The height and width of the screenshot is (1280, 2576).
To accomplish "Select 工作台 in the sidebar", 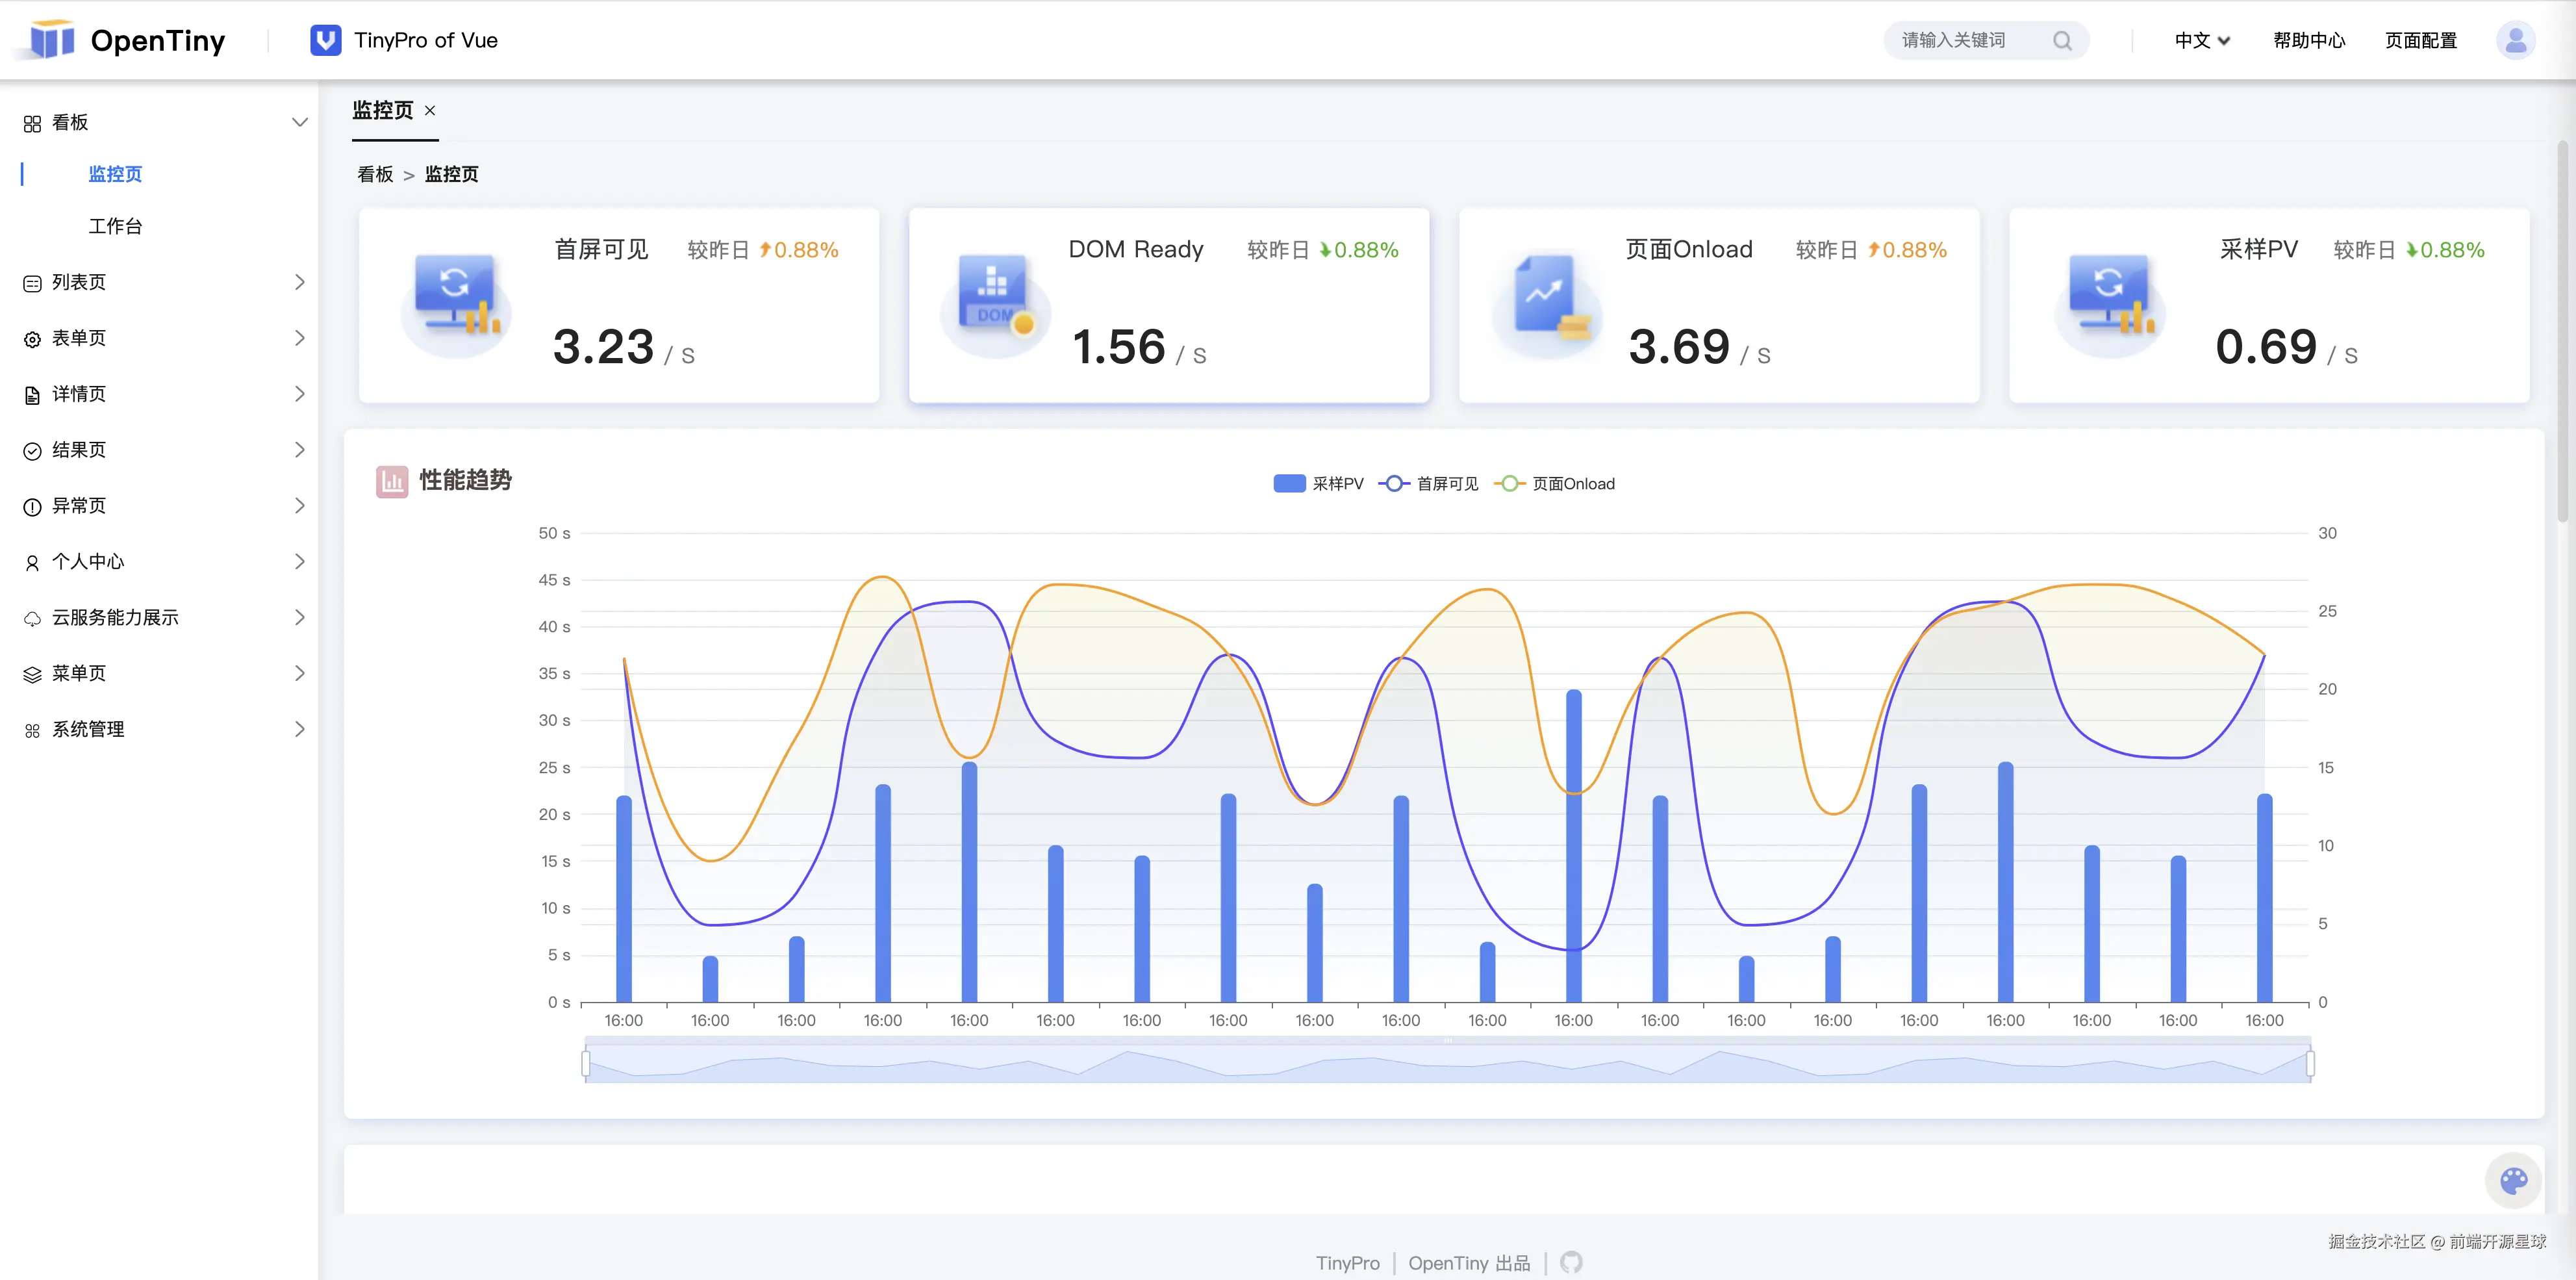I will coord(115,226).
